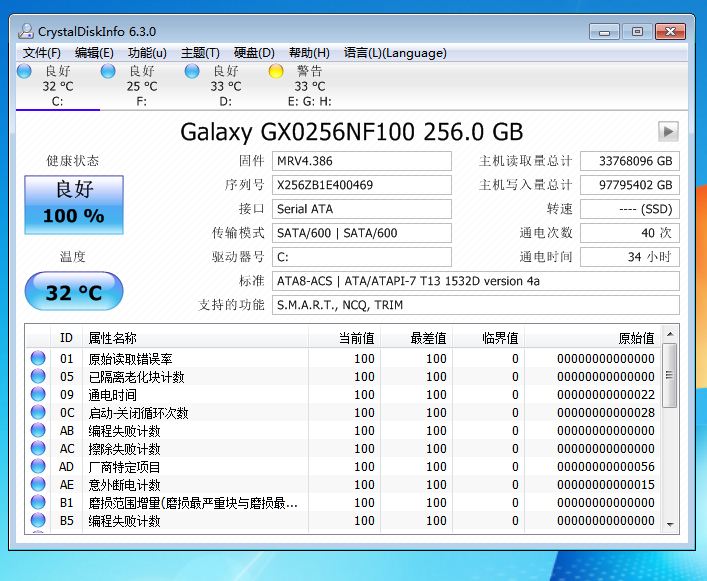Click status orb of attribute AD row
This screenshot has width=707, height=581.
pos(38,467)
